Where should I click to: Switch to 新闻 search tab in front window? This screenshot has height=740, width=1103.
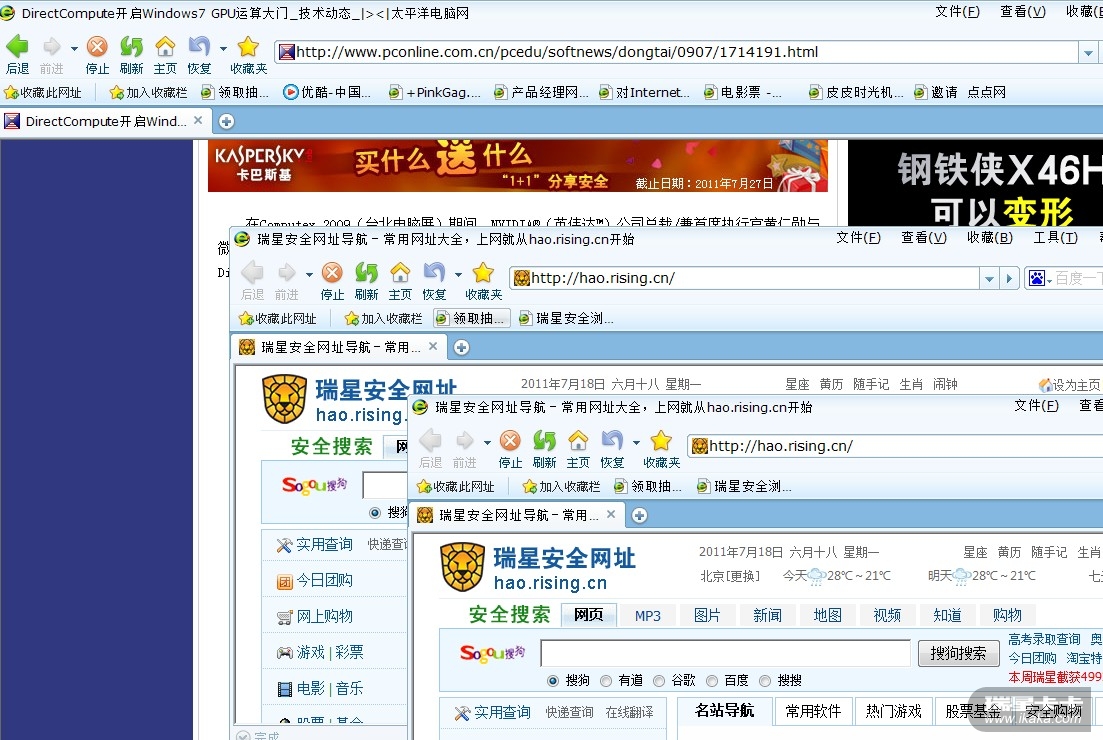(x=767, y=615)
